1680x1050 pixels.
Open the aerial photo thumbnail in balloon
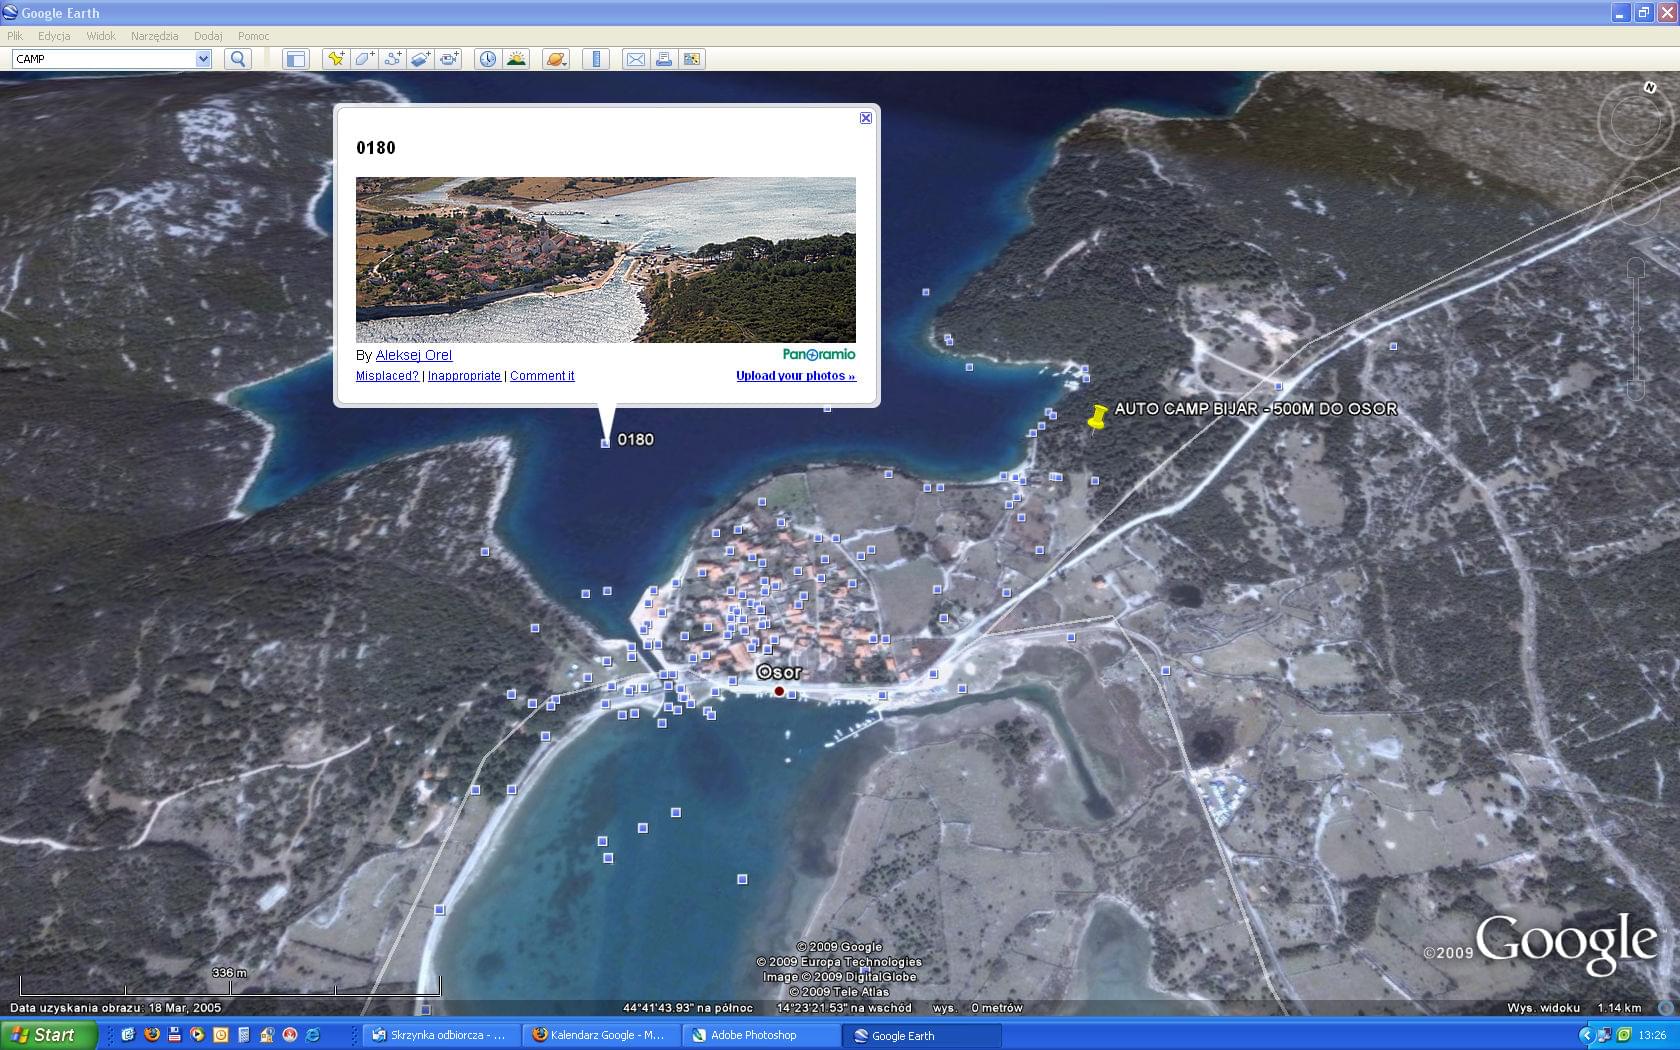tap(606, 260)
